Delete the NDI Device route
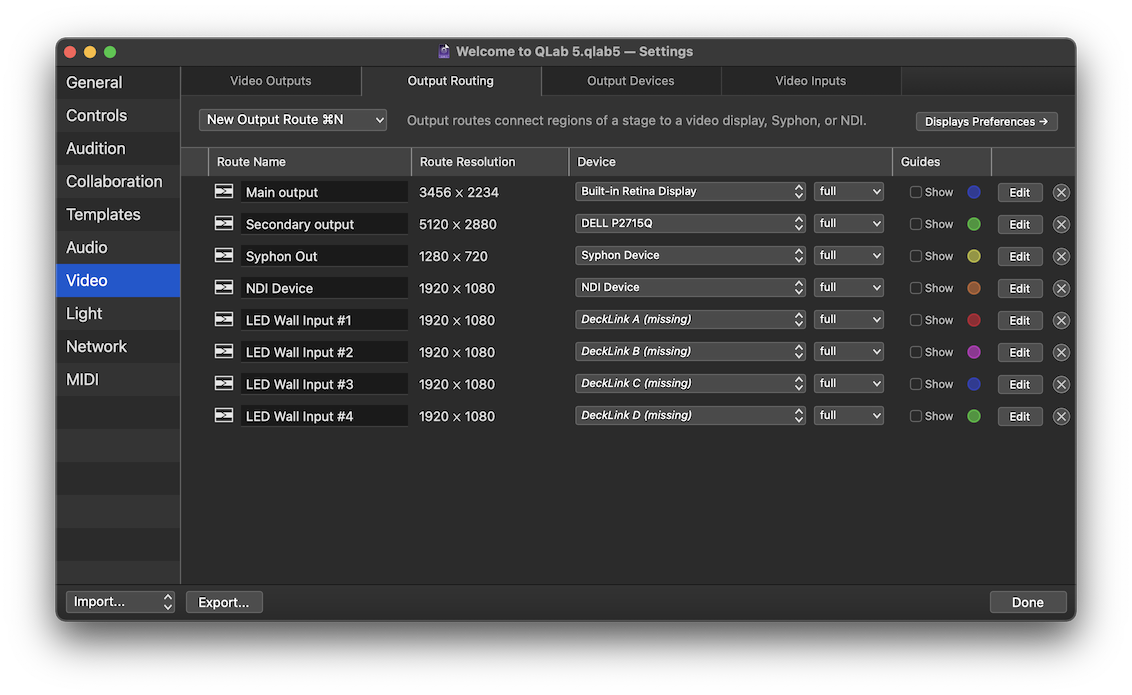The height and width of the screenshot is (695, 1132). 1061,287
